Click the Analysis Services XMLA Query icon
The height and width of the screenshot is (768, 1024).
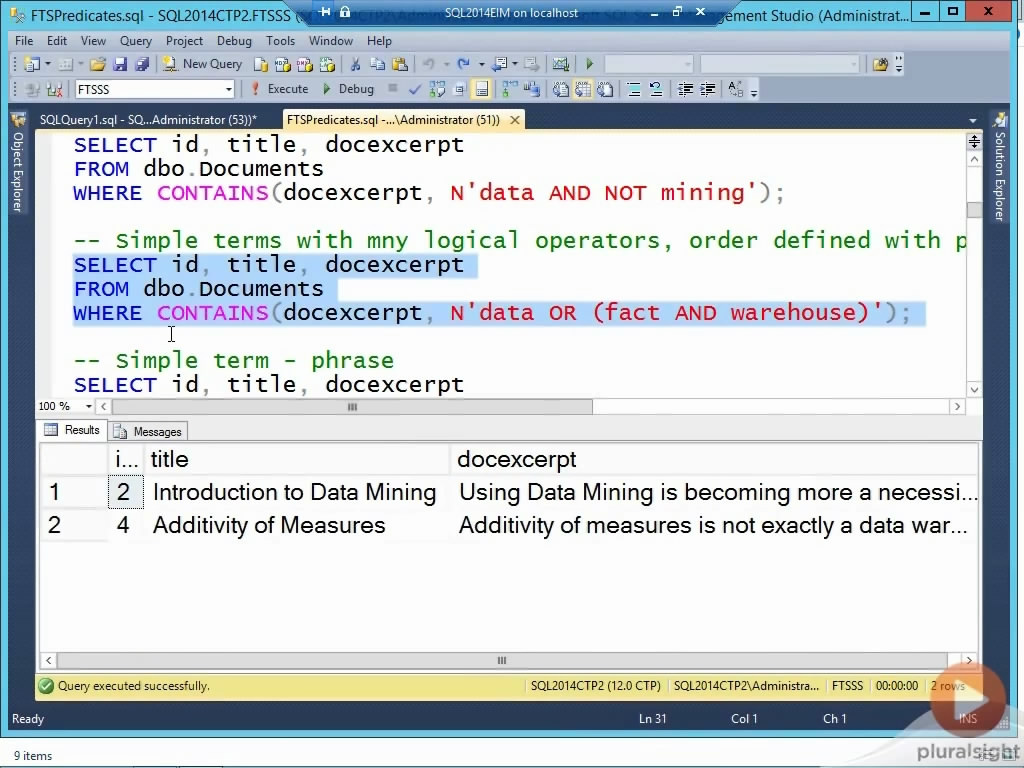tap(327, 64)
